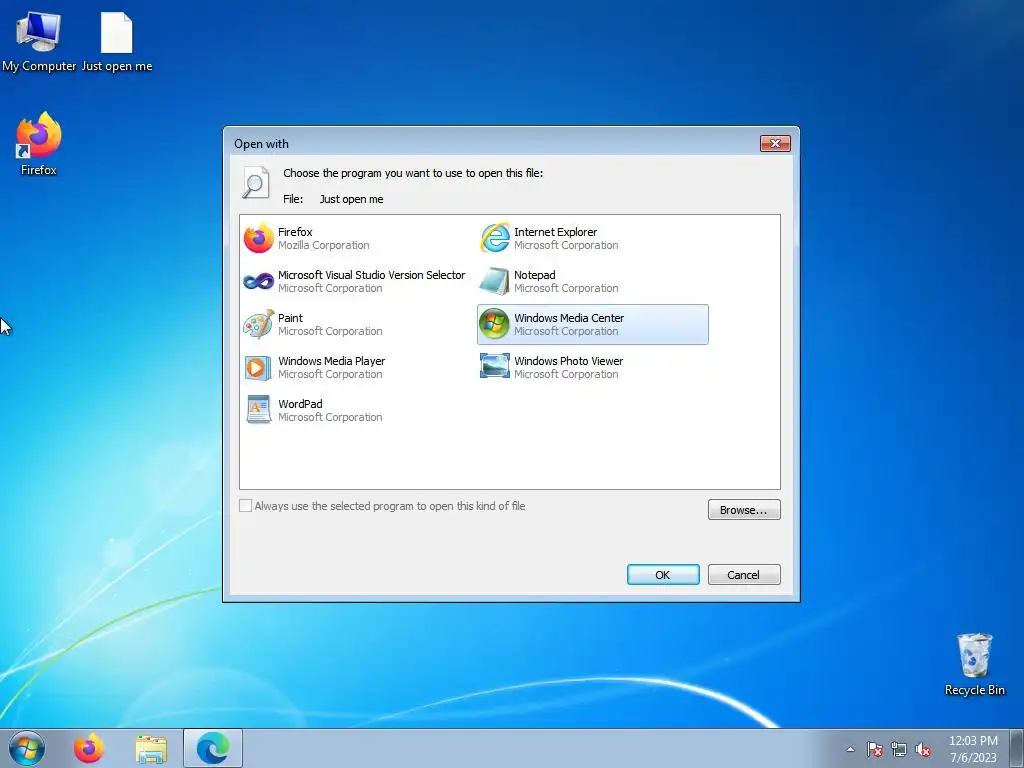
Task: Select the WordPad icon in list
Action: (259, 409)
